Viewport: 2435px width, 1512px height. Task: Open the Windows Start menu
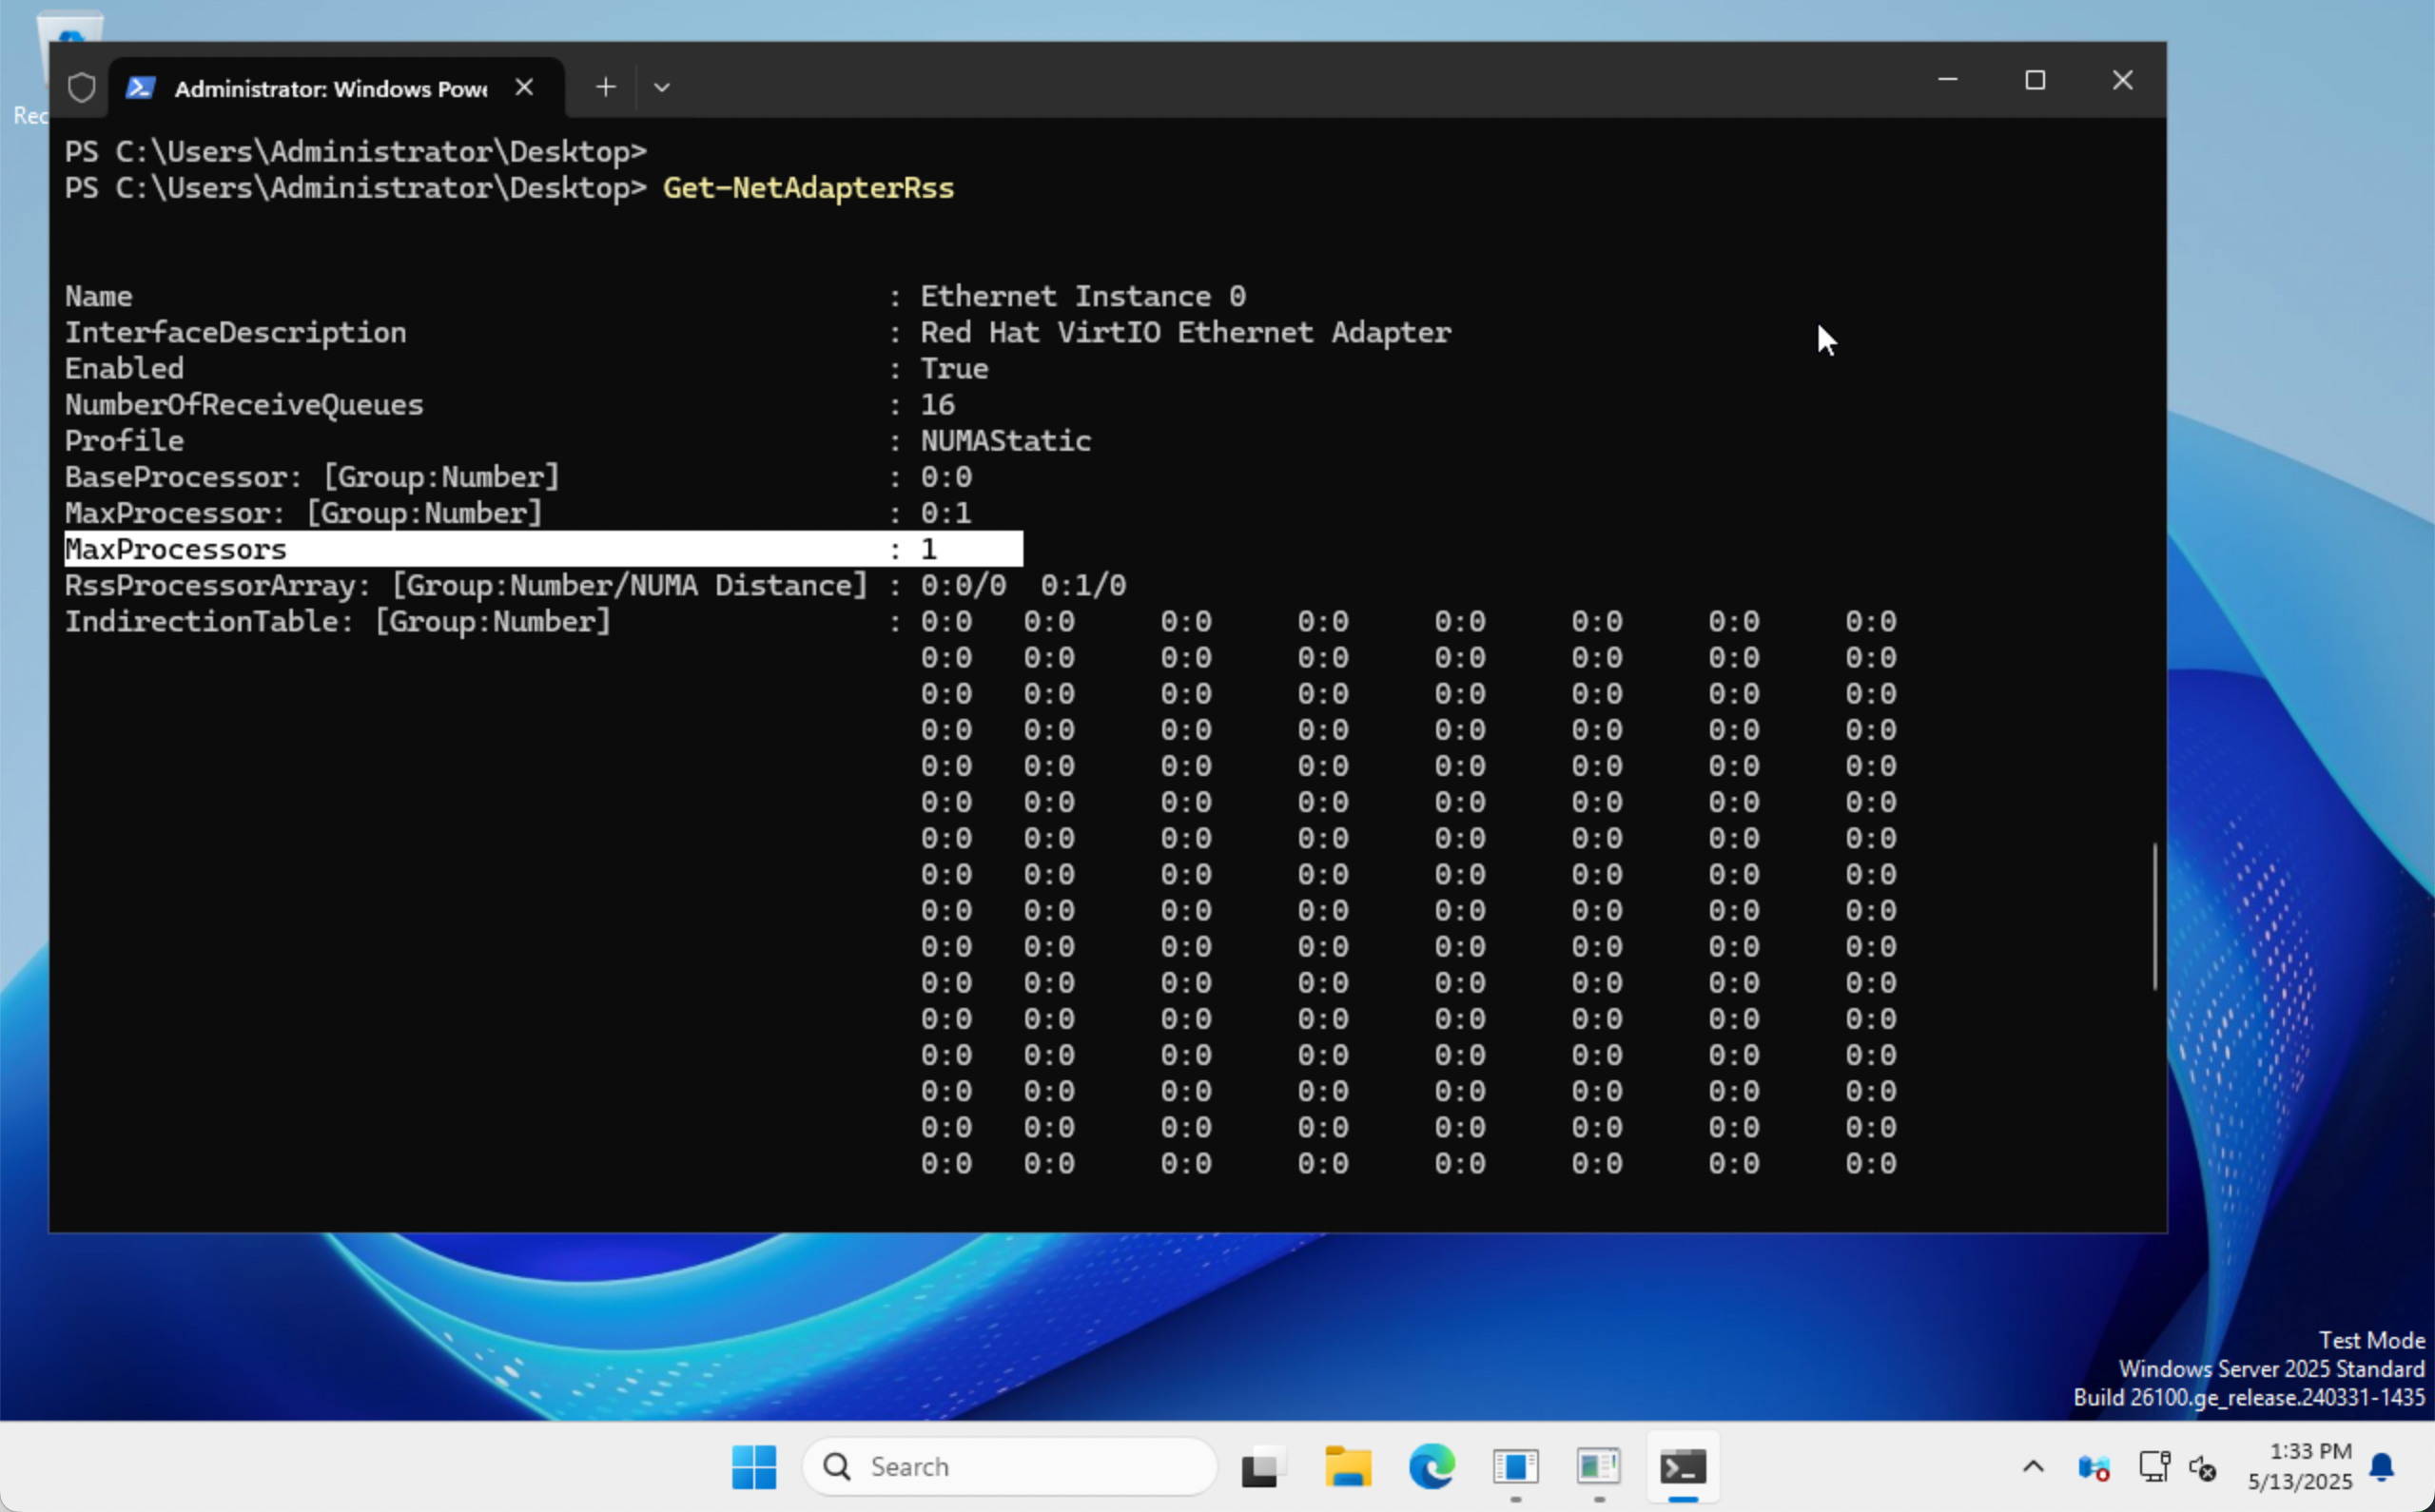coord(753,1466)
